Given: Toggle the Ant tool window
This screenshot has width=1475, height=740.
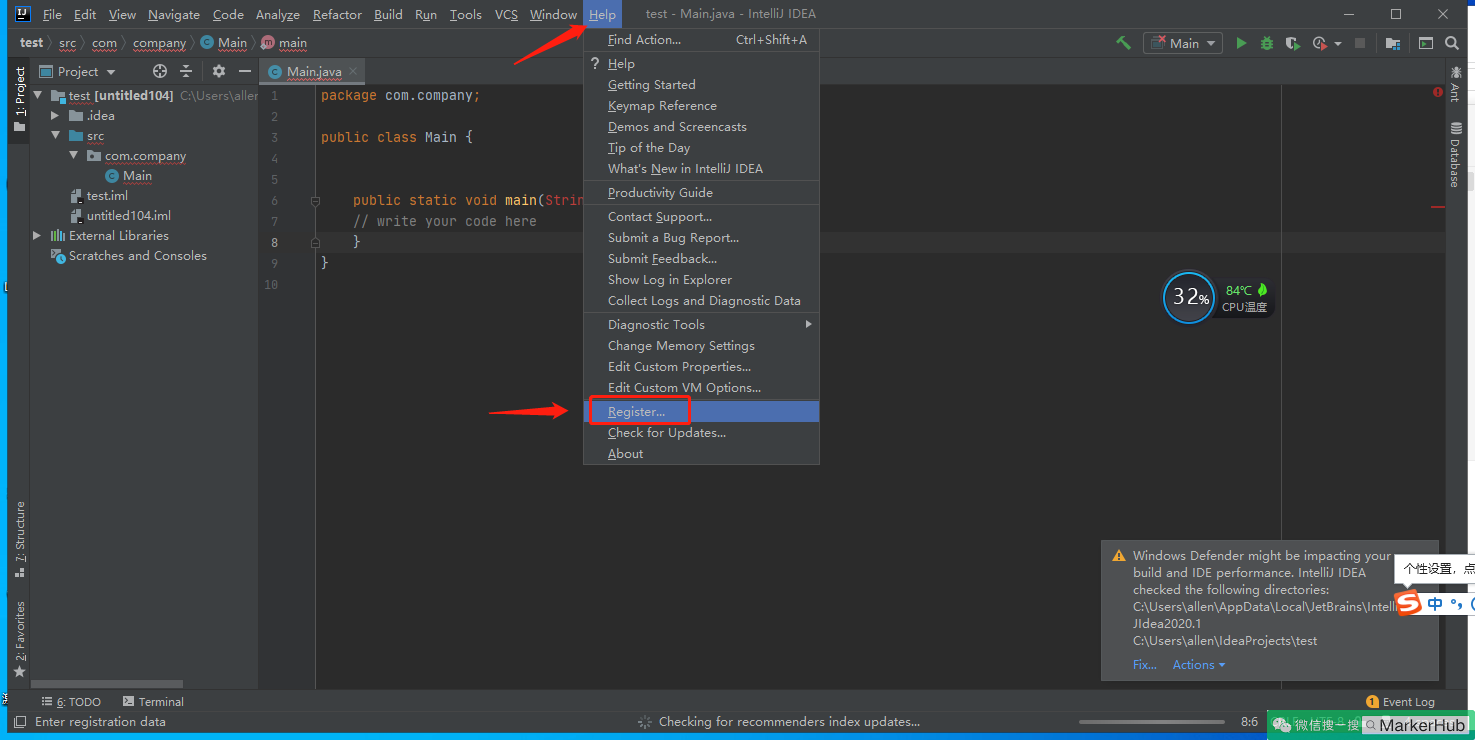Looking at the screenshot, I should (1454, 83).
